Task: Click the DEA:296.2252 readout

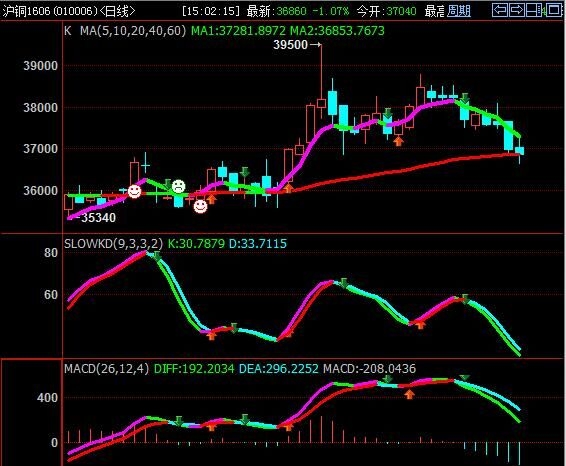Action: [x=279, y=369]
